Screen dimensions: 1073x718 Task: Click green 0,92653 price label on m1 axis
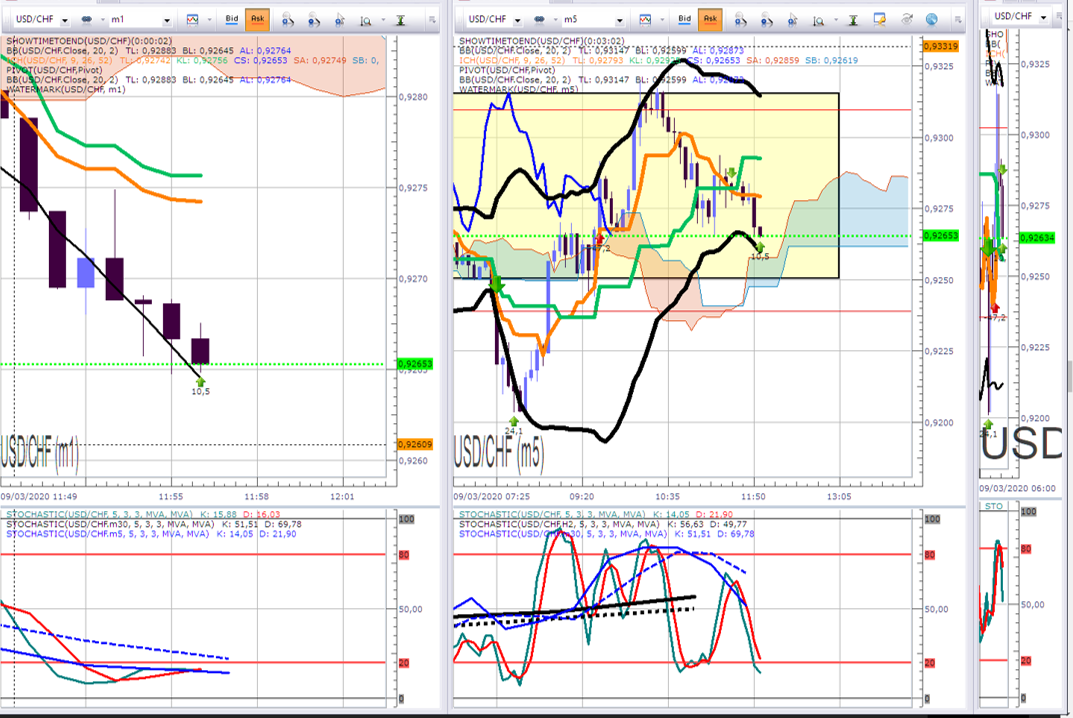tap(415, 363)
